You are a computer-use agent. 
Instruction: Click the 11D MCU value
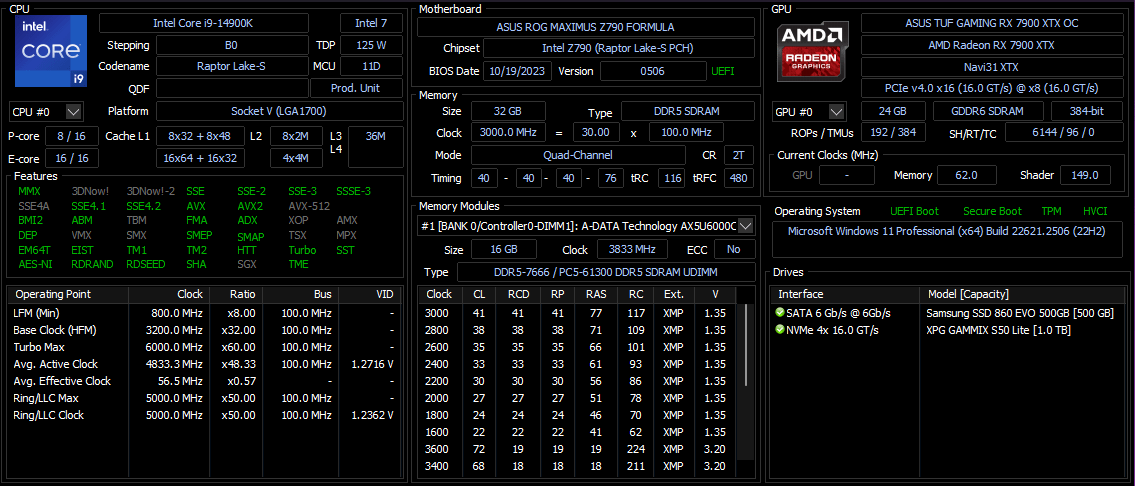coord(371,66)
